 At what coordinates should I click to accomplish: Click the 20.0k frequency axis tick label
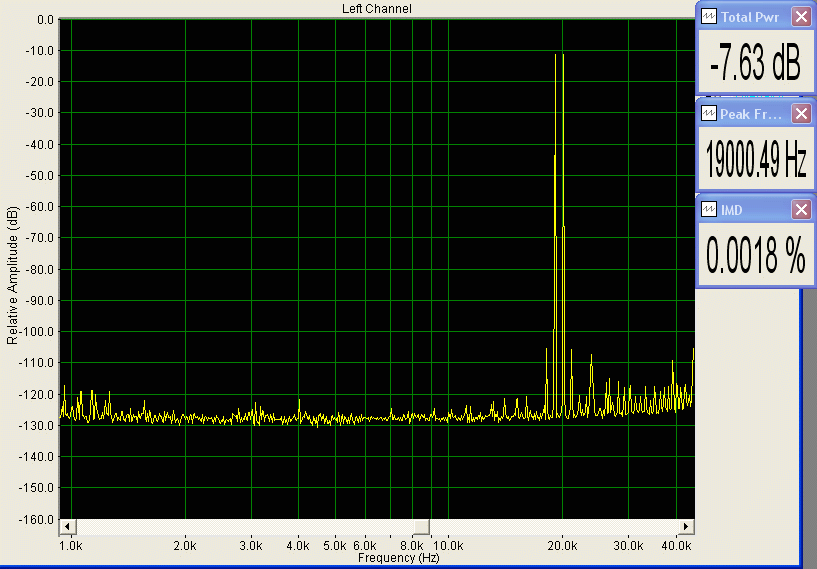point(562,546)
